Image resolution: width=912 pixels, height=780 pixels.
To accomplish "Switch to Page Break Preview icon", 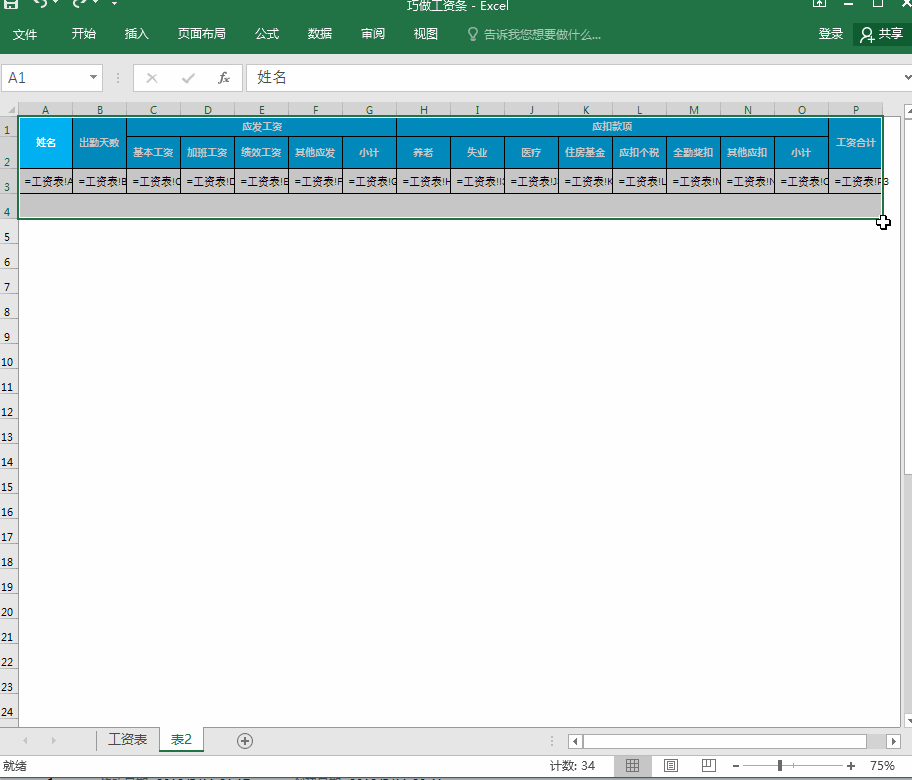I will click(708, 765).
